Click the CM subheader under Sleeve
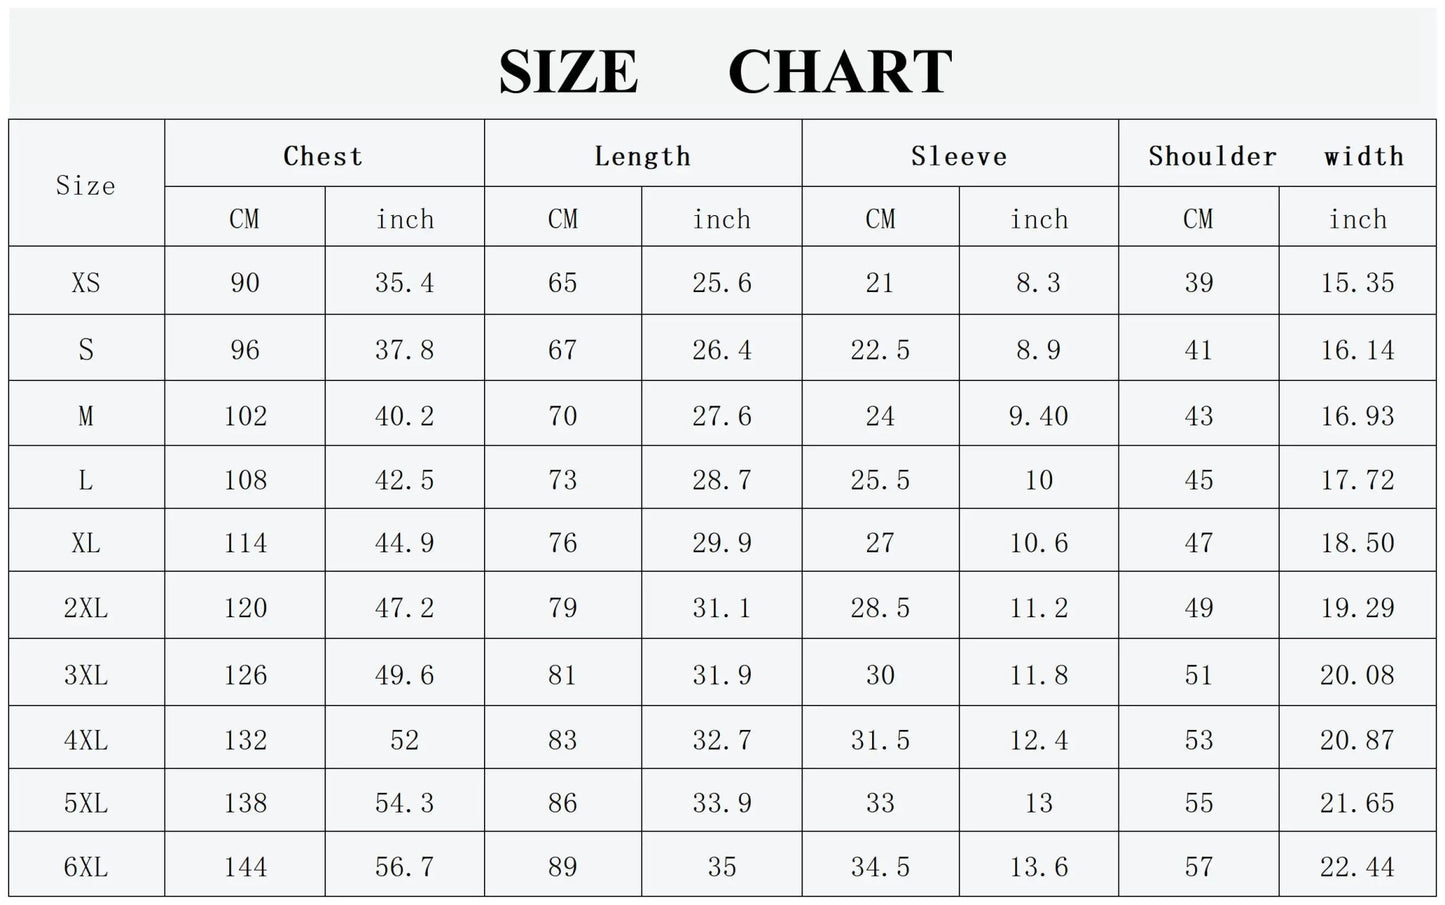This screenshot has height=905, width=1445. 880,219
